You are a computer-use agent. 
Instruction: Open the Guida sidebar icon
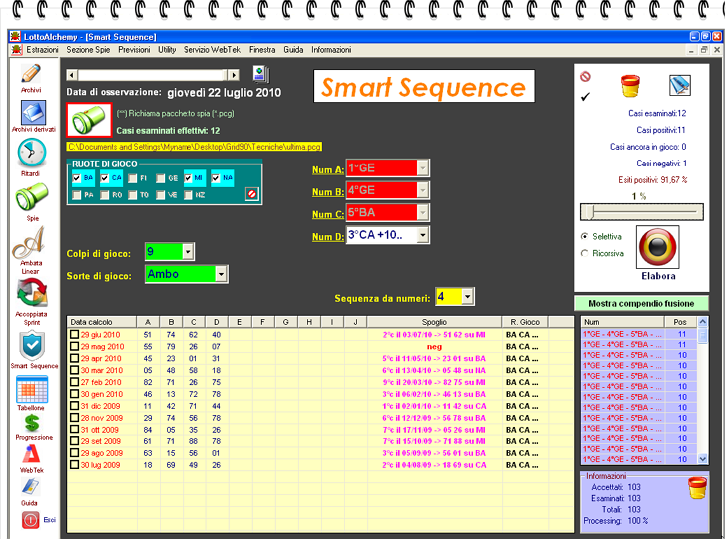(x=30, y=486)
